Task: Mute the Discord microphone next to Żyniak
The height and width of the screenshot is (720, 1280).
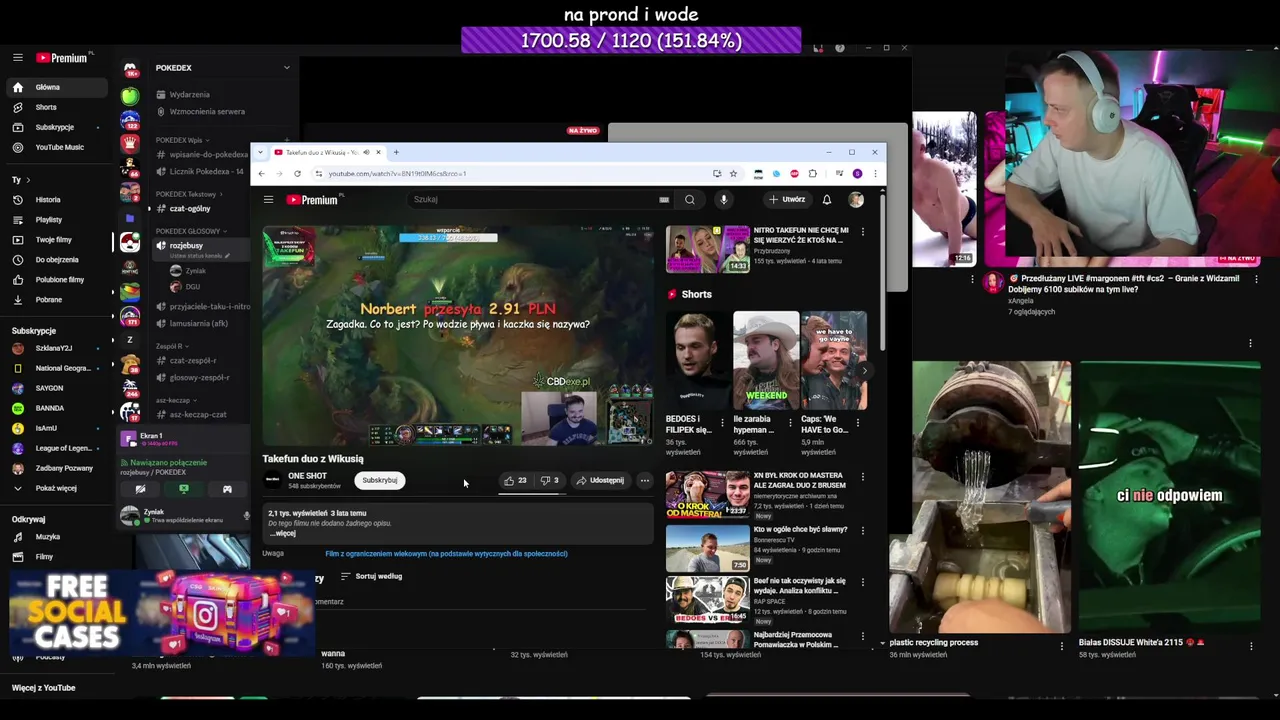Action: tap(246, 516)
